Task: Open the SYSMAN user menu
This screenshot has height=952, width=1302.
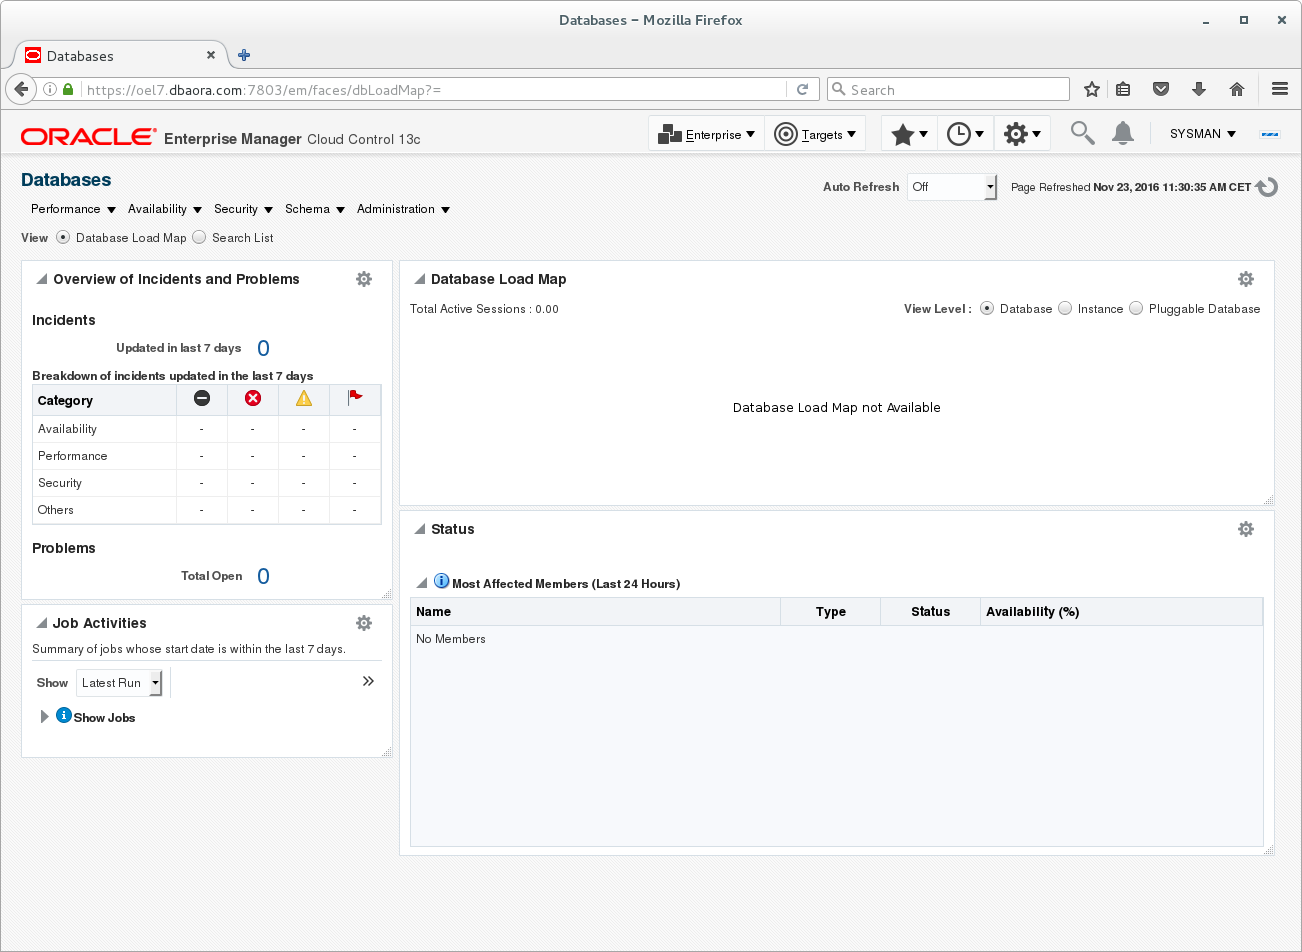Action: [1203, 134]
